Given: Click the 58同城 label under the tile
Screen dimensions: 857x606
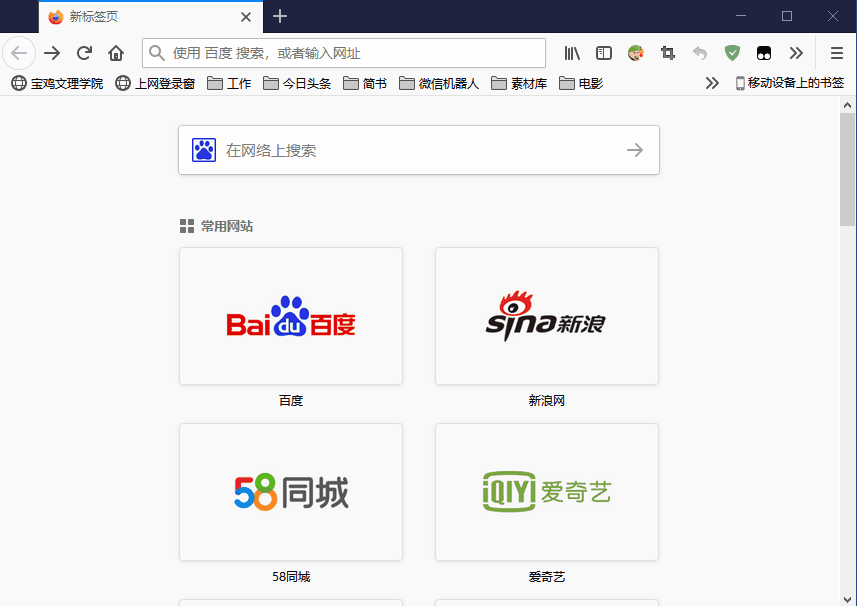Looking at the screenshot, I should 291,576.
